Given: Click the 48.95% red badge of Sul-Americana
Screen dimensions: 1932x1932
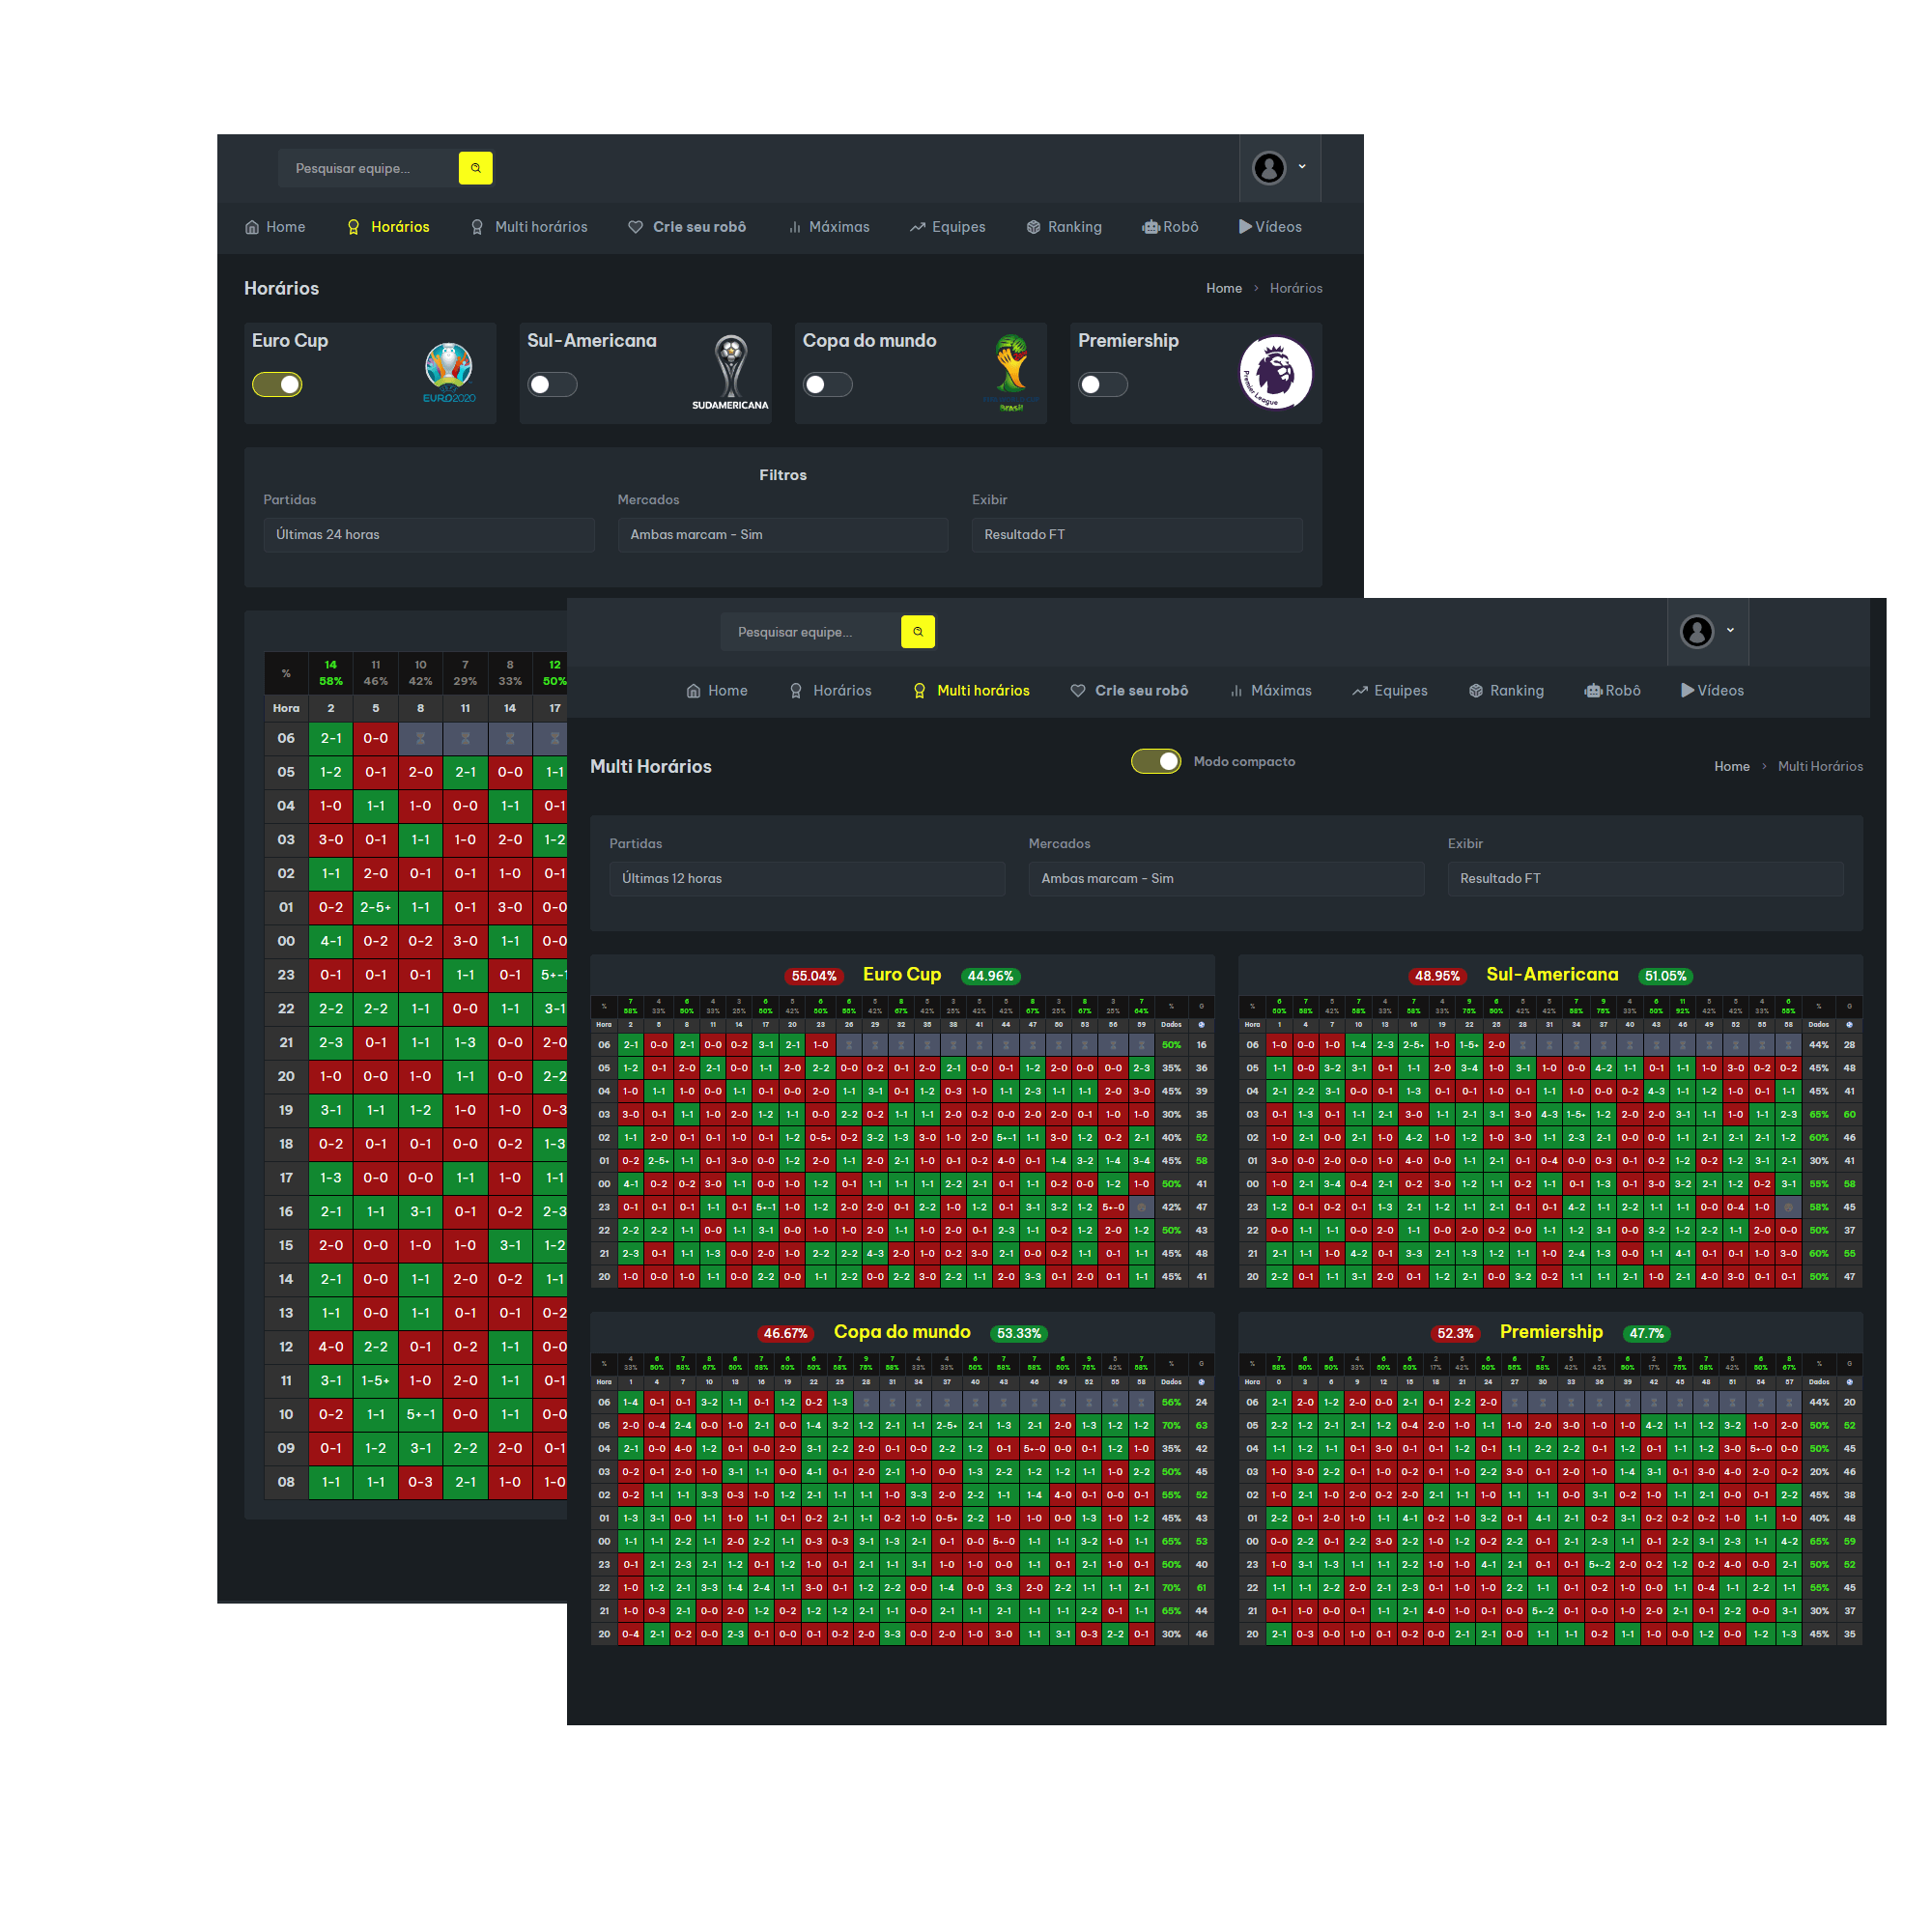Looking at the screenshot, I should click(x=1437, y=976).
